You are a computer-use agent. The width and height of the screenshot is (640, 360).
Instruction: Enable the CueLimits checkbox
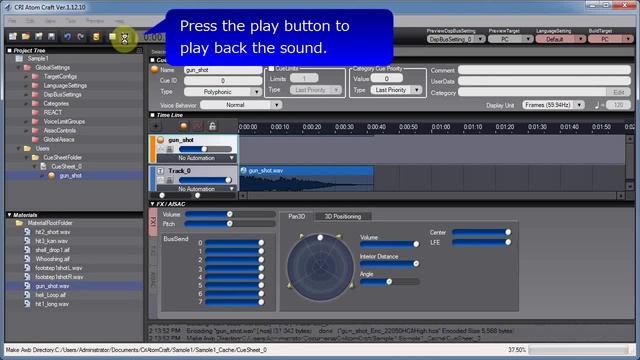[271, 69]
